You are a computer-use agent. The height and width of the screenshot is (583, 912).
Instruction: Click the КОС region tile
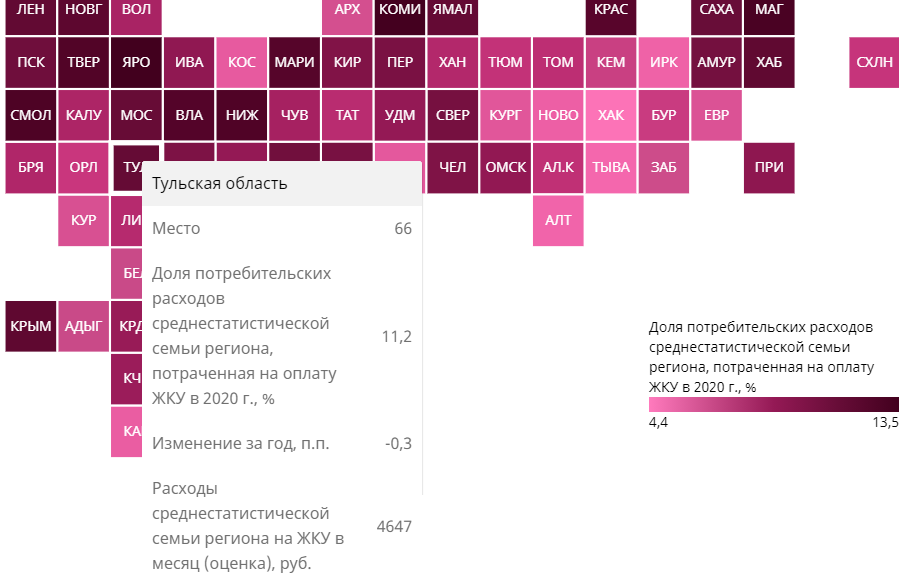click(x=242, y=62)
